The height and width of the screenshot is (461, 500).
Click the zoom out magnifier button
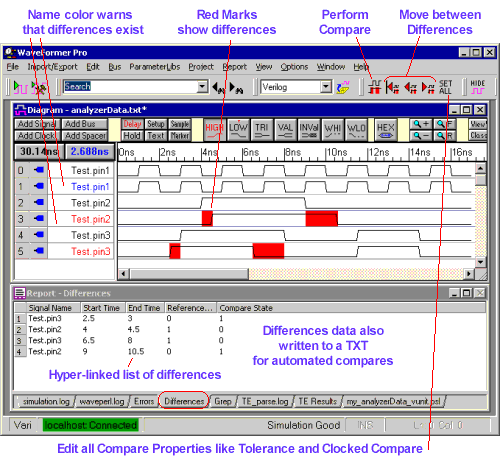421,135
